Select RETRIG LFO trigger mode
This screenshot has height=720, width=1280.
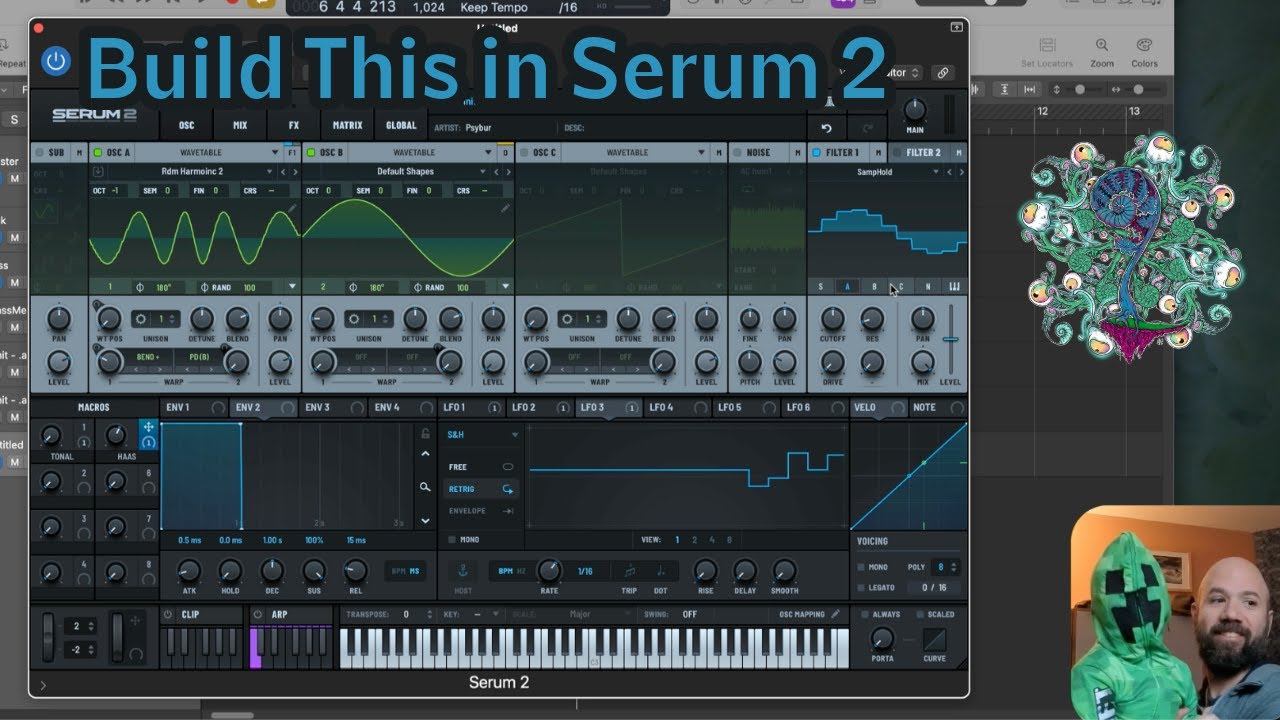click(481, 489)
